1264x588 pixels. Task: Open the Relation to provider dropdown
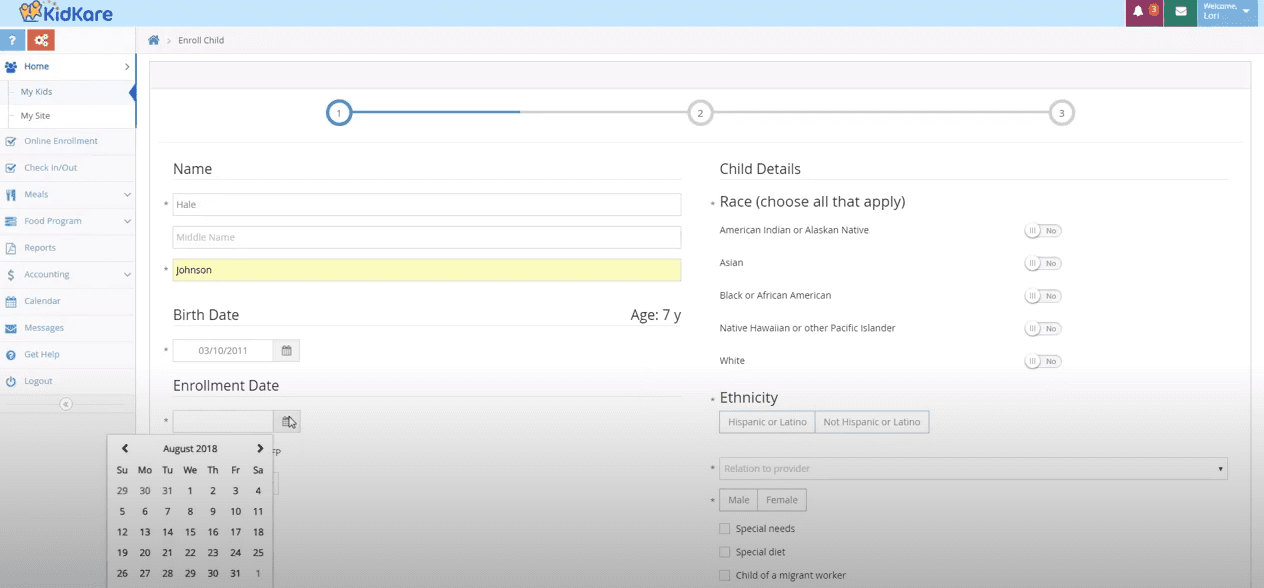[973, 469]
